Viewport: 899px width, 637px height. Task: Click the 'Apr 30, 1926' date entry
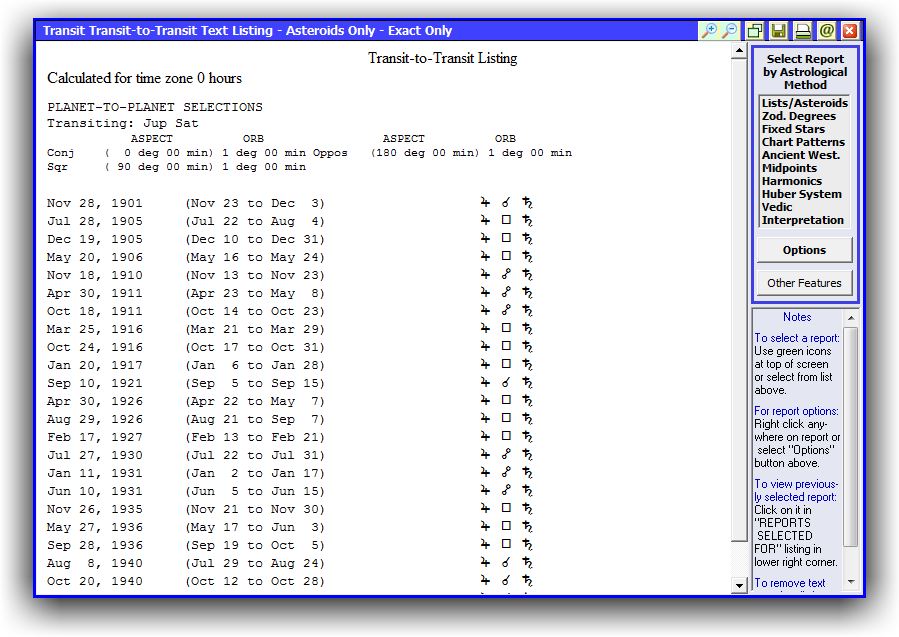(x=95, y=401)
